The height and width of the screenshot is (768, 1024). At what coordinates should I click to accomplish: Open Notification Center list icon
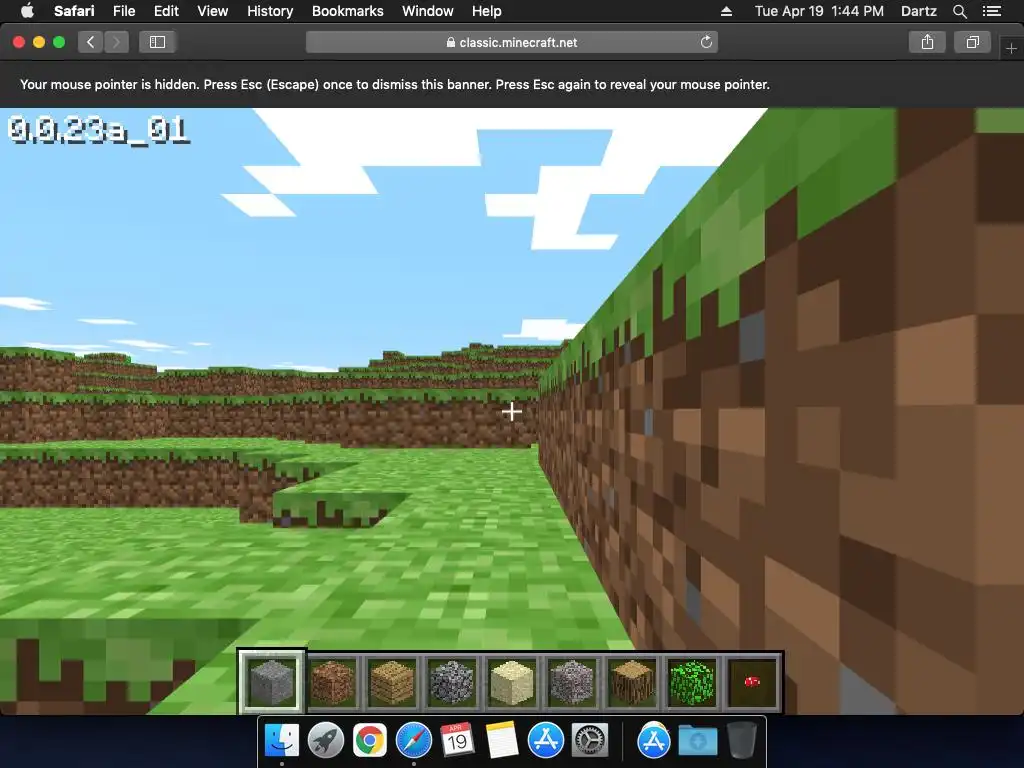991,11
